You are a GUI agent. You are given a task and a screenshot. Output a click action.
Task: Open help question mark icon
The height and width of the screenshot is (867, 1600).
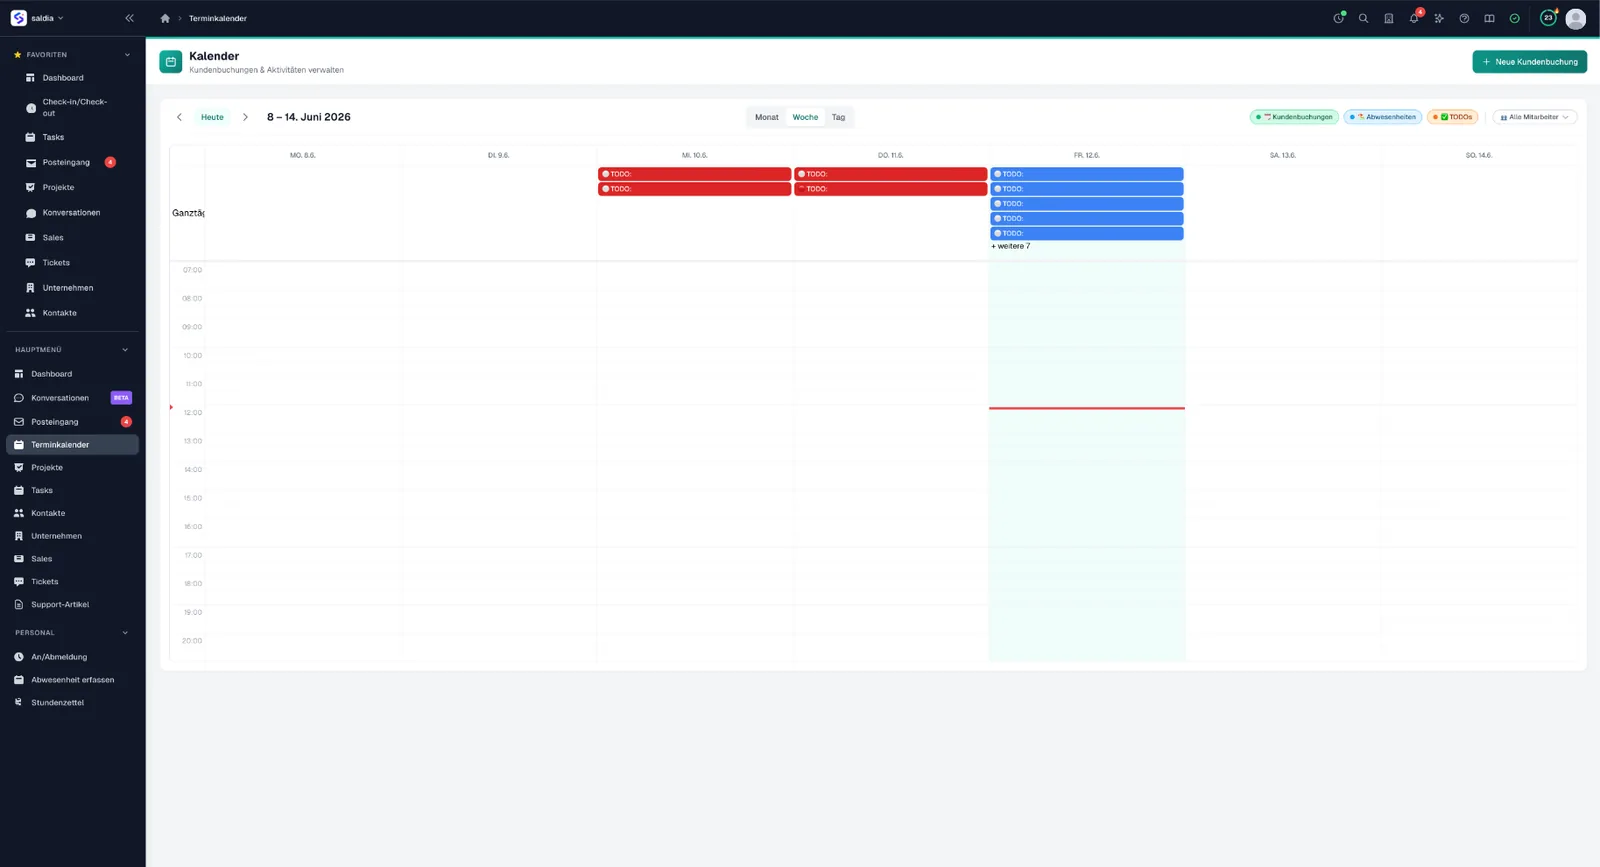[1464, 18]
